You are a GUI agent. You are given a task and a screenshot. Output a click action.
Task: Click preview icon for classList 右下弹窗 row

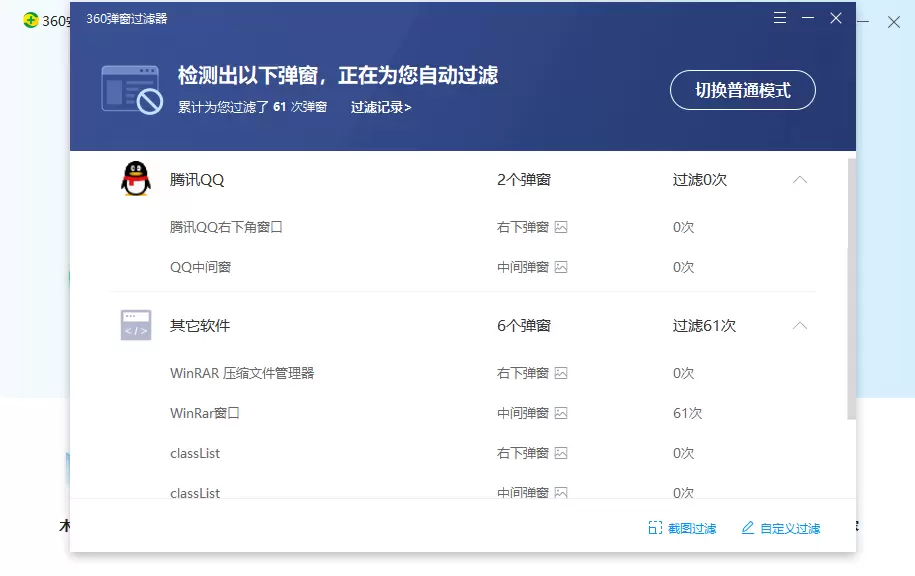(561, 453)
